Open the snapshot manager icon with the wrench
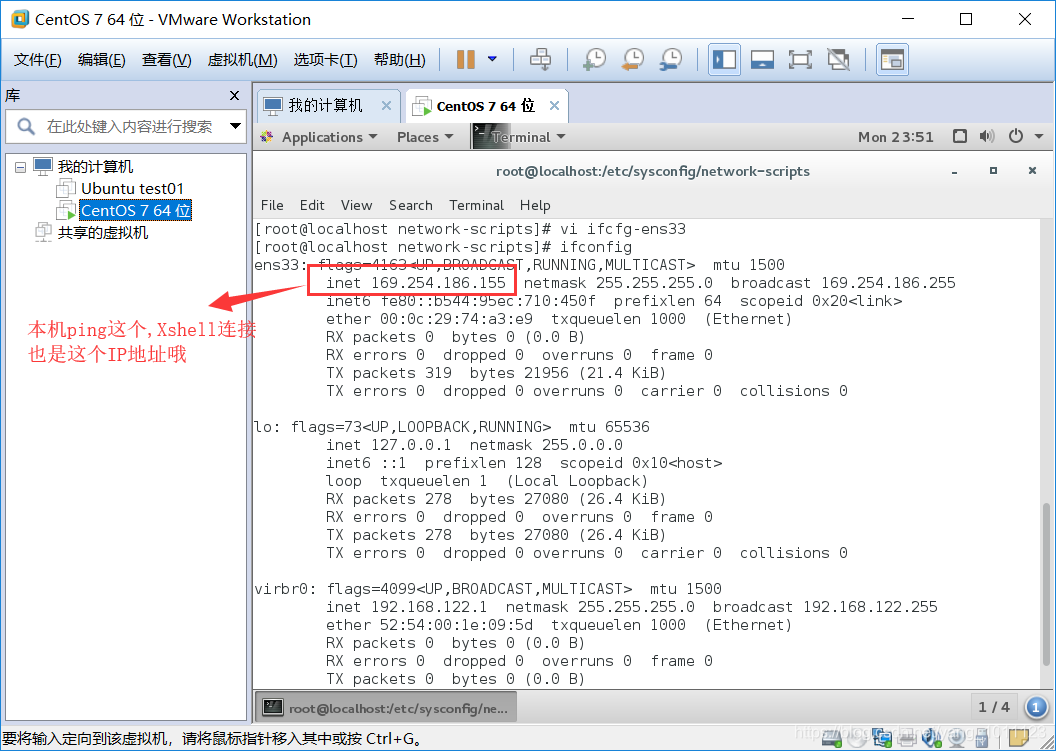 point(671,59)
